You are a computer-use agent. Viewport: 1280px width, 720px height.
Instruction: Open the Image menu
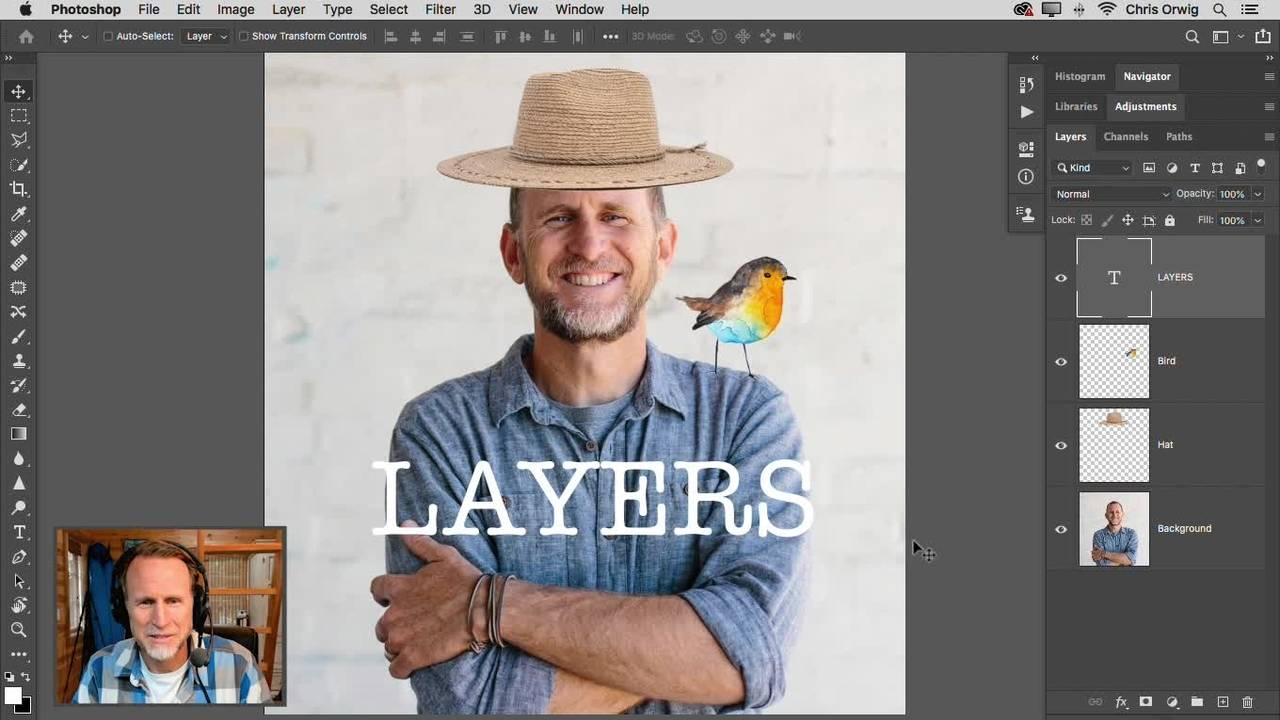236,9
